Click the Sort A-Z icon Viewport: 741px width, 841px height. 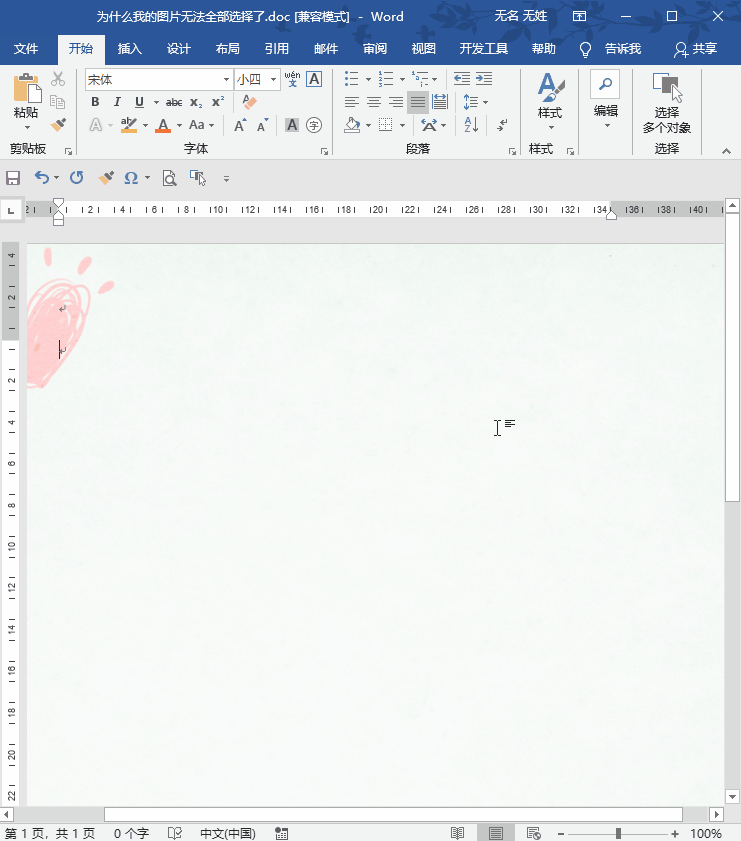coord(471,125)
